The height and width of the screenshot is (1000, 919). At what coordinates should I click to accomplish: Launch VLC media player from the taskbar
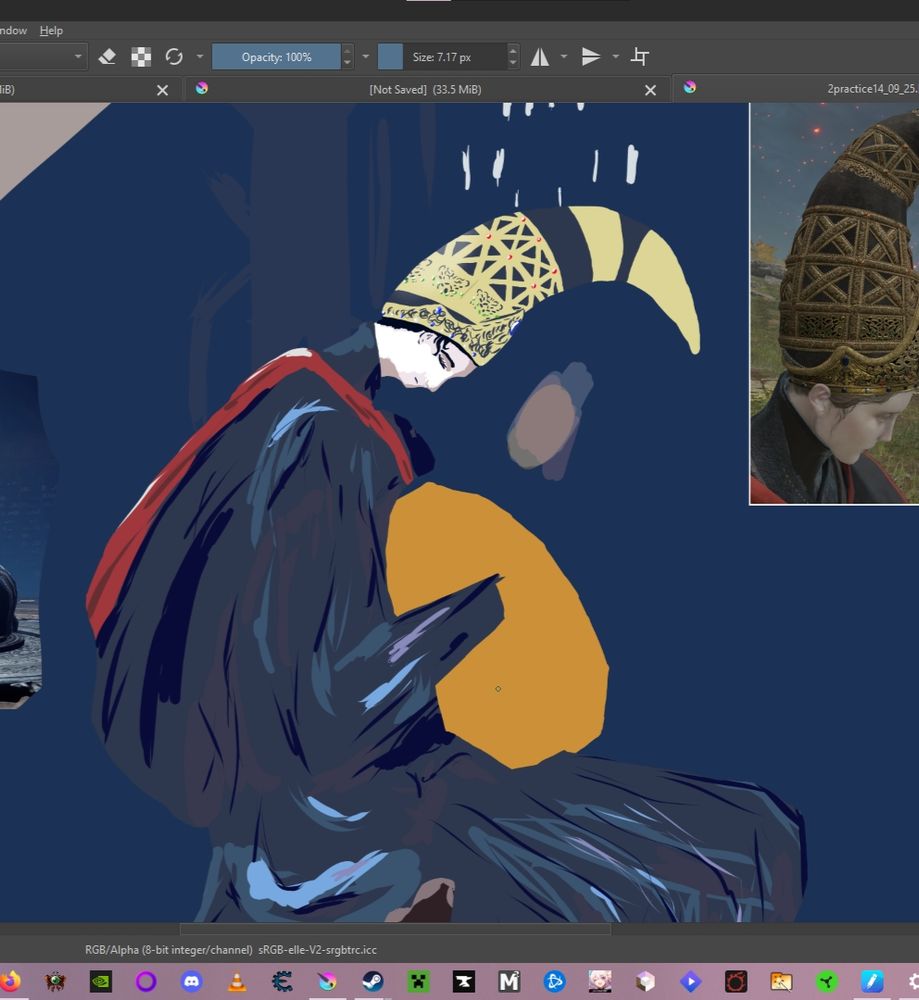click(235, 980)
